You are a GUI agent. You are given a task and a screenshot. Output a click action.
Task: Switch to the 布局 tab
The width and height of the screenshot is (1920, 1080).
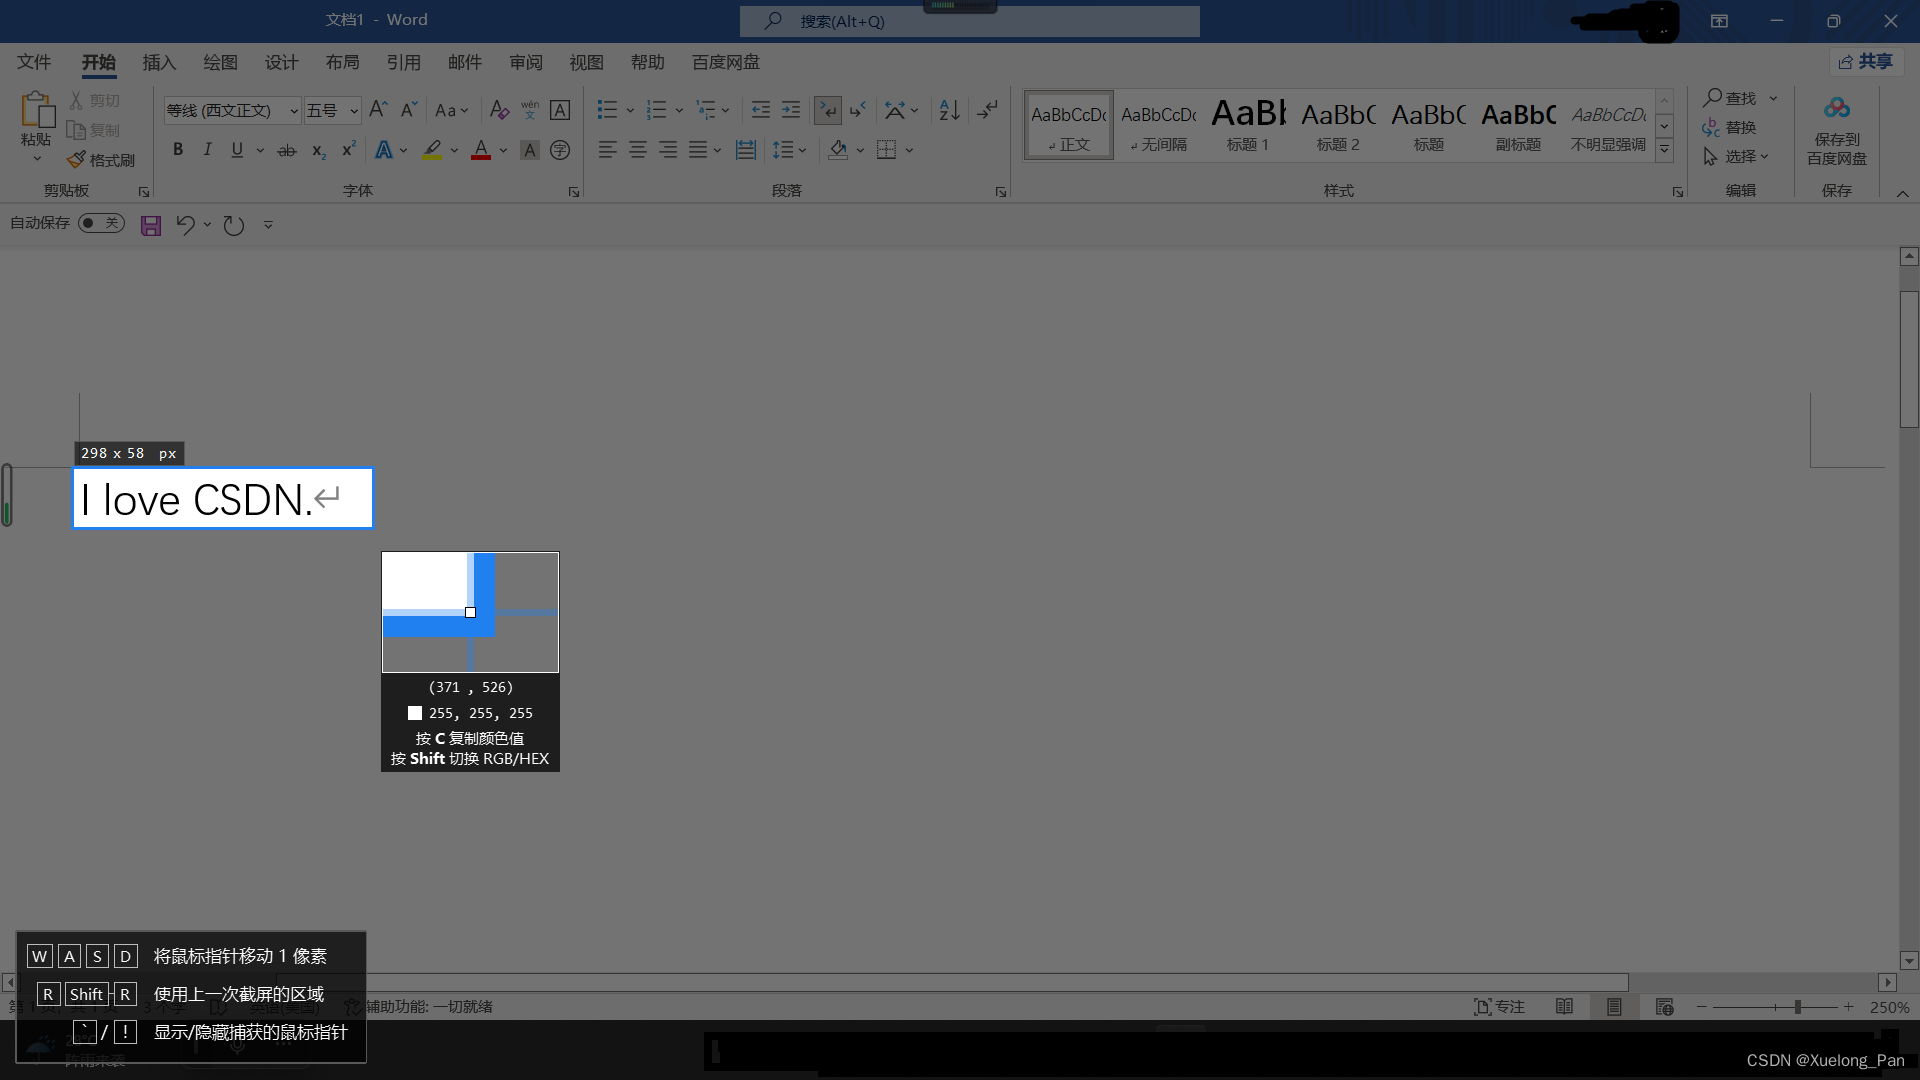(342, 62)
